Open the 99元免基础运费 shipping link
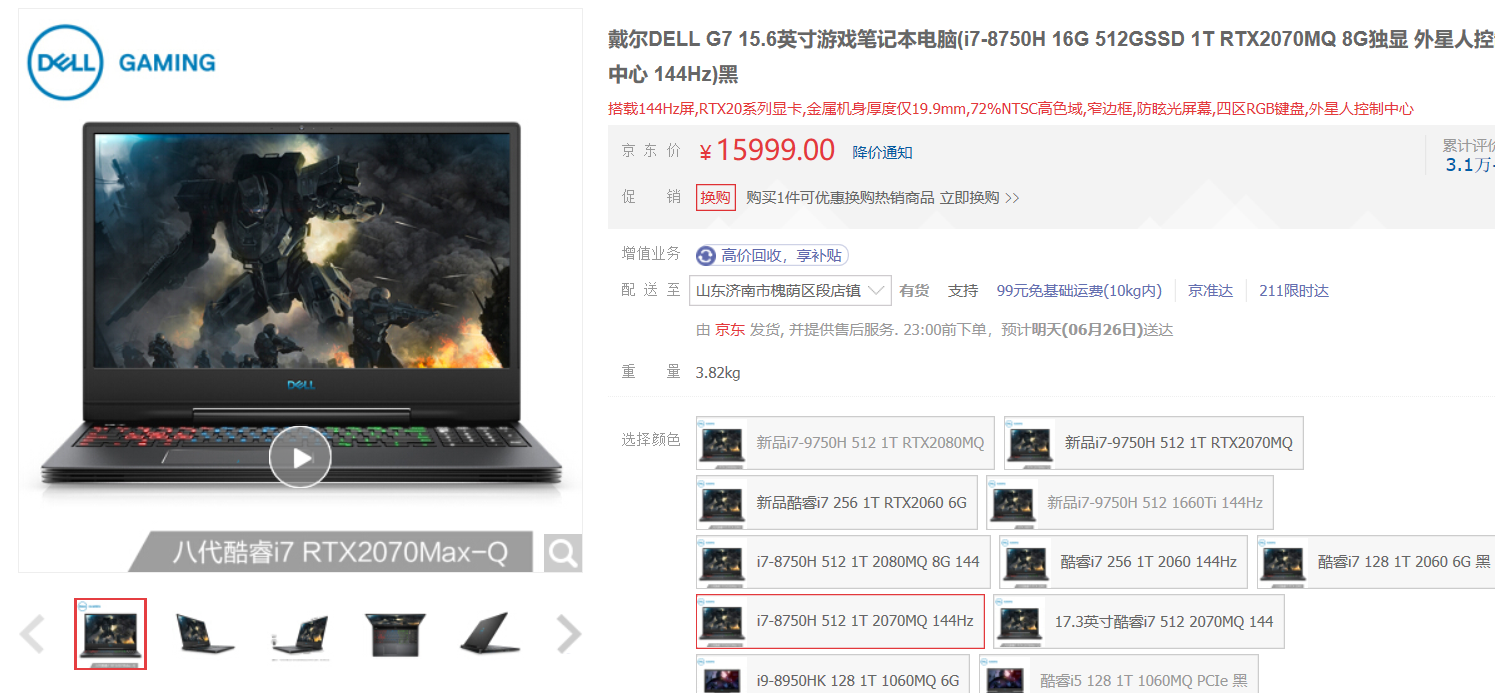 click(1079, 291)
